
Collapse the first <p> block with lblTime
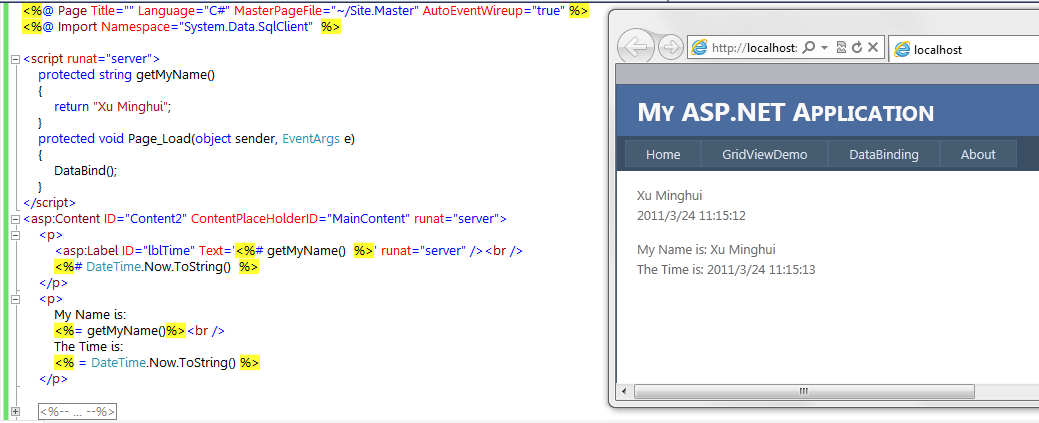tap(15, 235)
